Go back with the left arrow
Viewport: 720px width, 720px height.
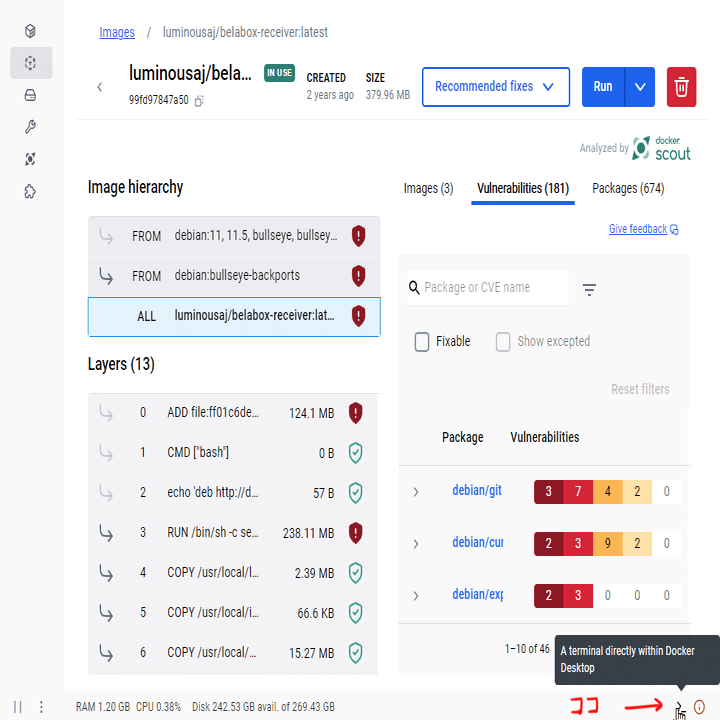click(100, 87)
